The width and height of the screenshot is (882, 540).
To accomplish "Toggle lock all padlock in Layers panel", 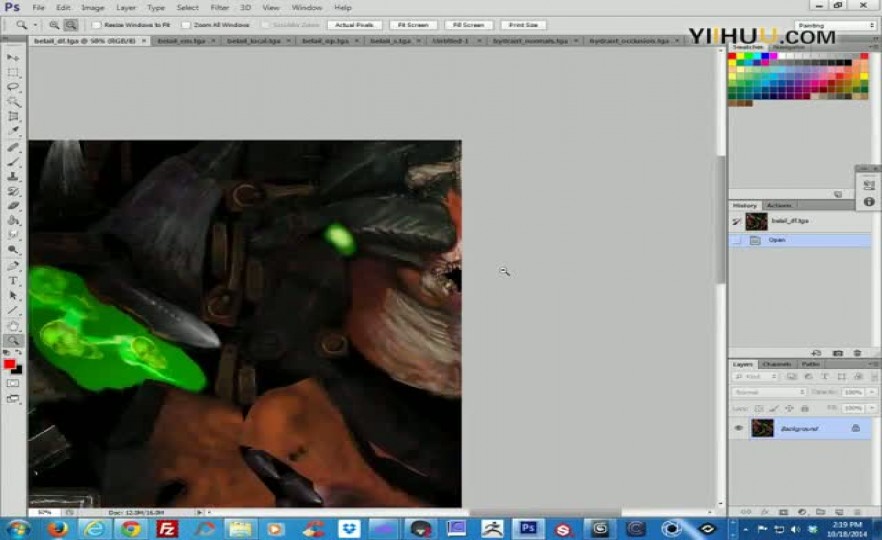I will point(804,408).
